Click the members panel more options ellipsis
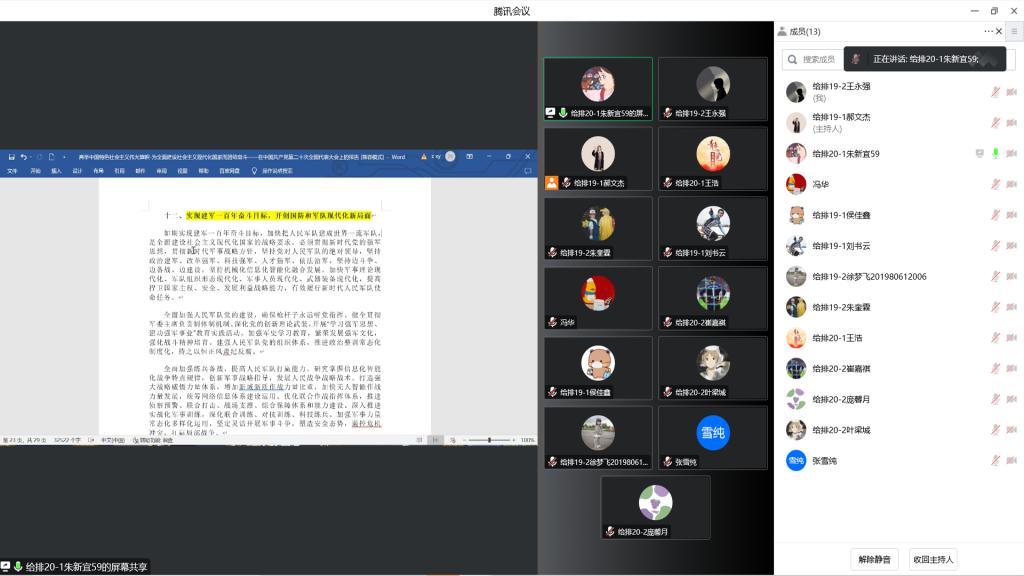Screen dimensions: 1024x576 point(989,32)
